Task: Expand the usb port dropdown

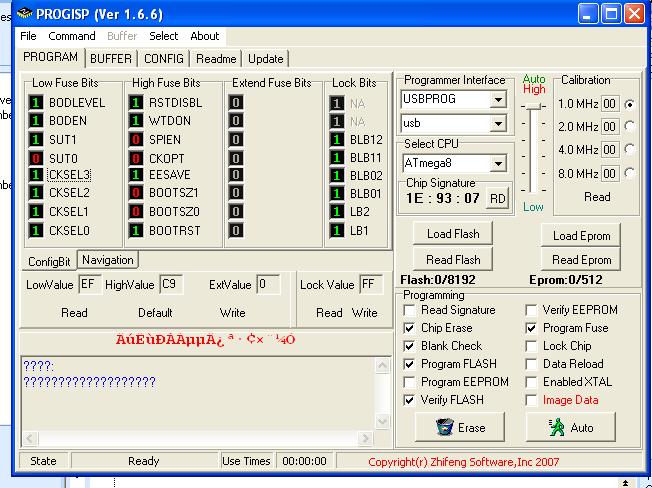Action: [497, 124]
